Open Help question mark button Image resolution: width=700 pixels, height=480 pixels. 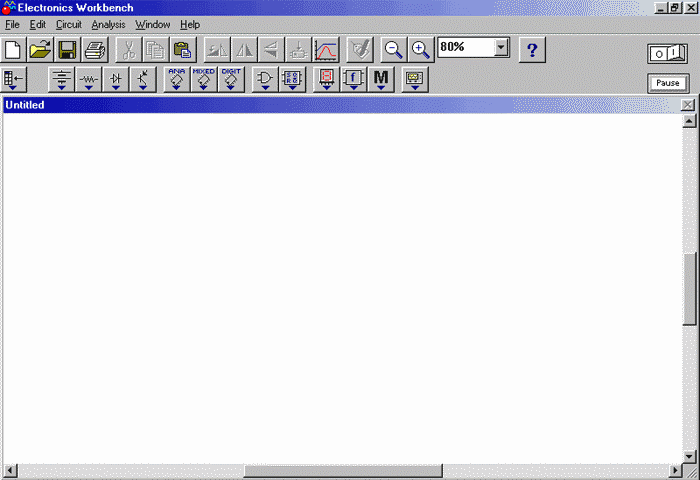(532, 50)
